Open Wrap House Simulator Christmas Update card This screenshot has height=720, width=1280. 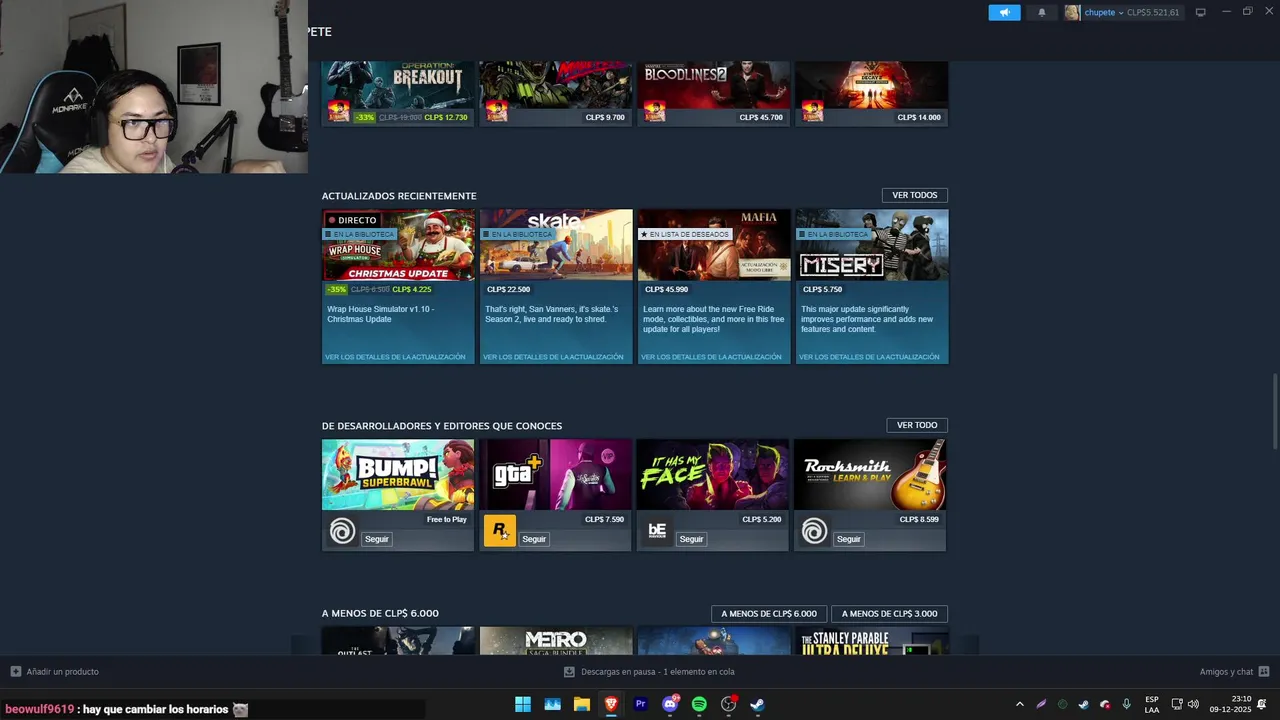tap(398, 245)
